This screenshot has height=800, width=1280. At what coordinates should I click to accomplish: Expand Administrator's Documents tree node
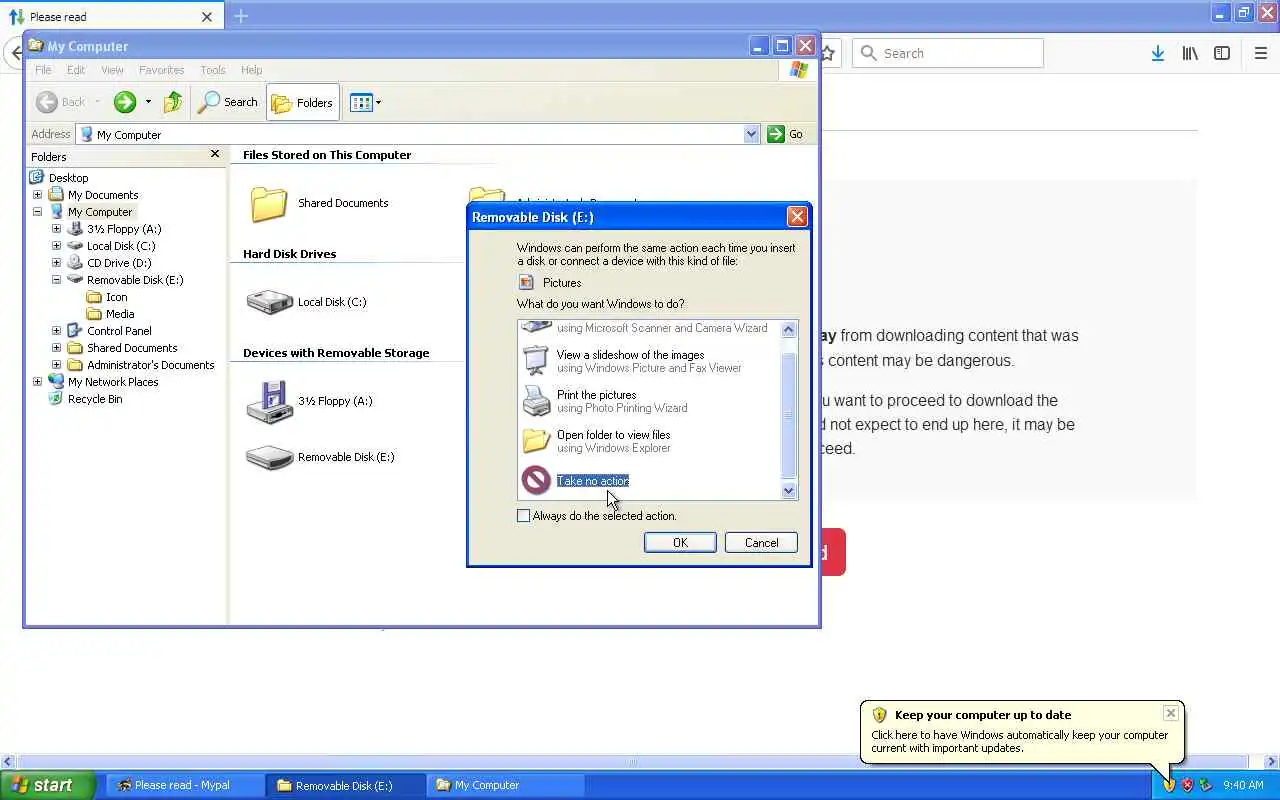[57, 365]
